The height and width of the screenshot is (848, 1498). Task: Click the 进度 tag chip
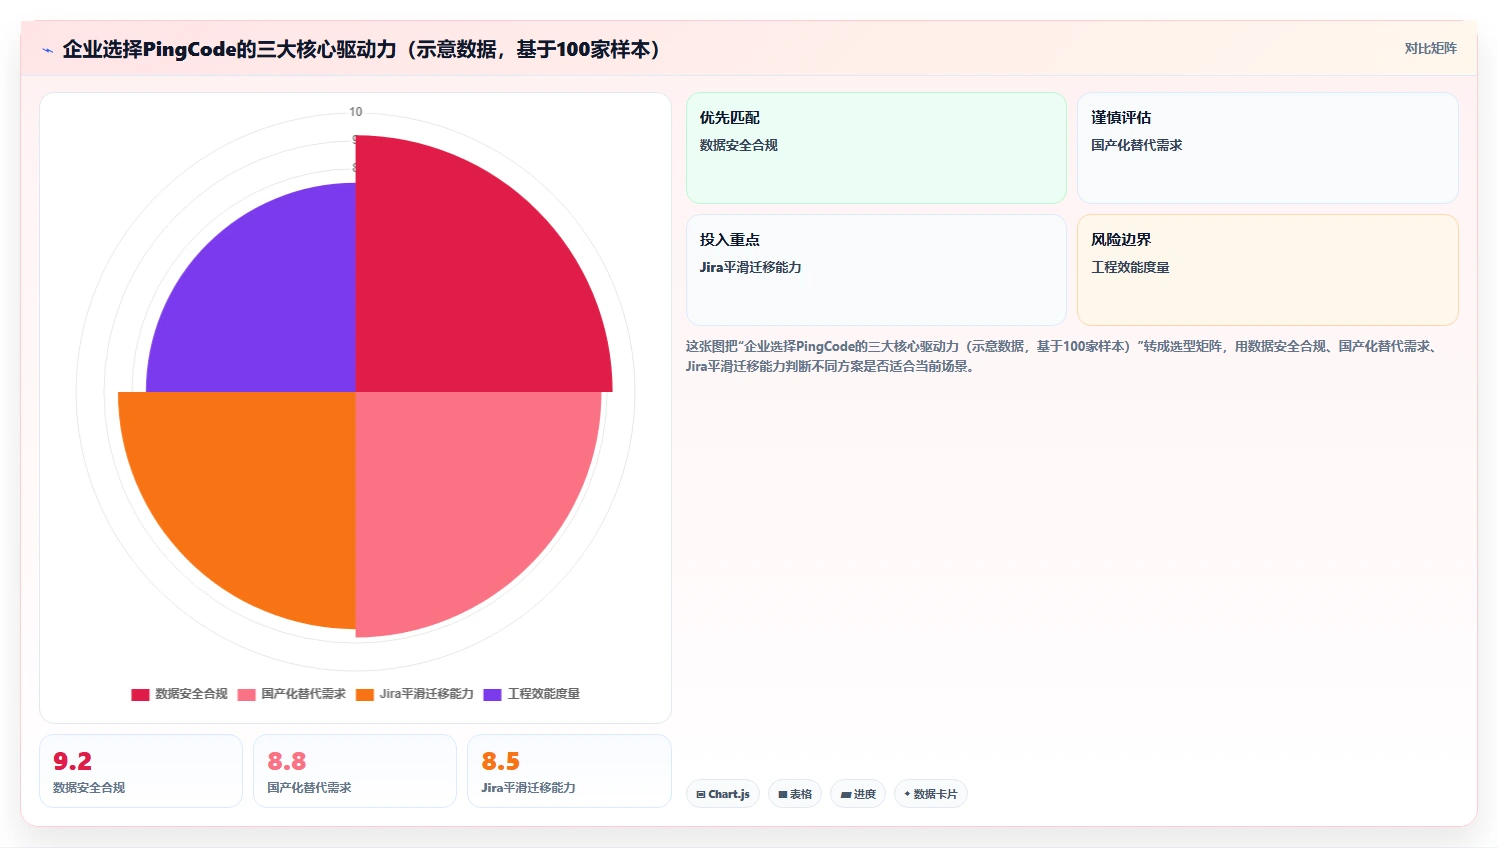pos(858,794)
